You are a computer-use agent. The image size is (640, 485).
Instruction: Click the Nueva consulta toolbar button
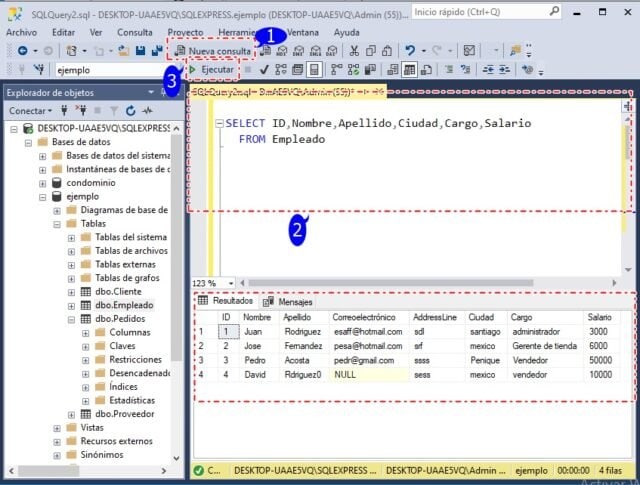[x=214, y=50]
